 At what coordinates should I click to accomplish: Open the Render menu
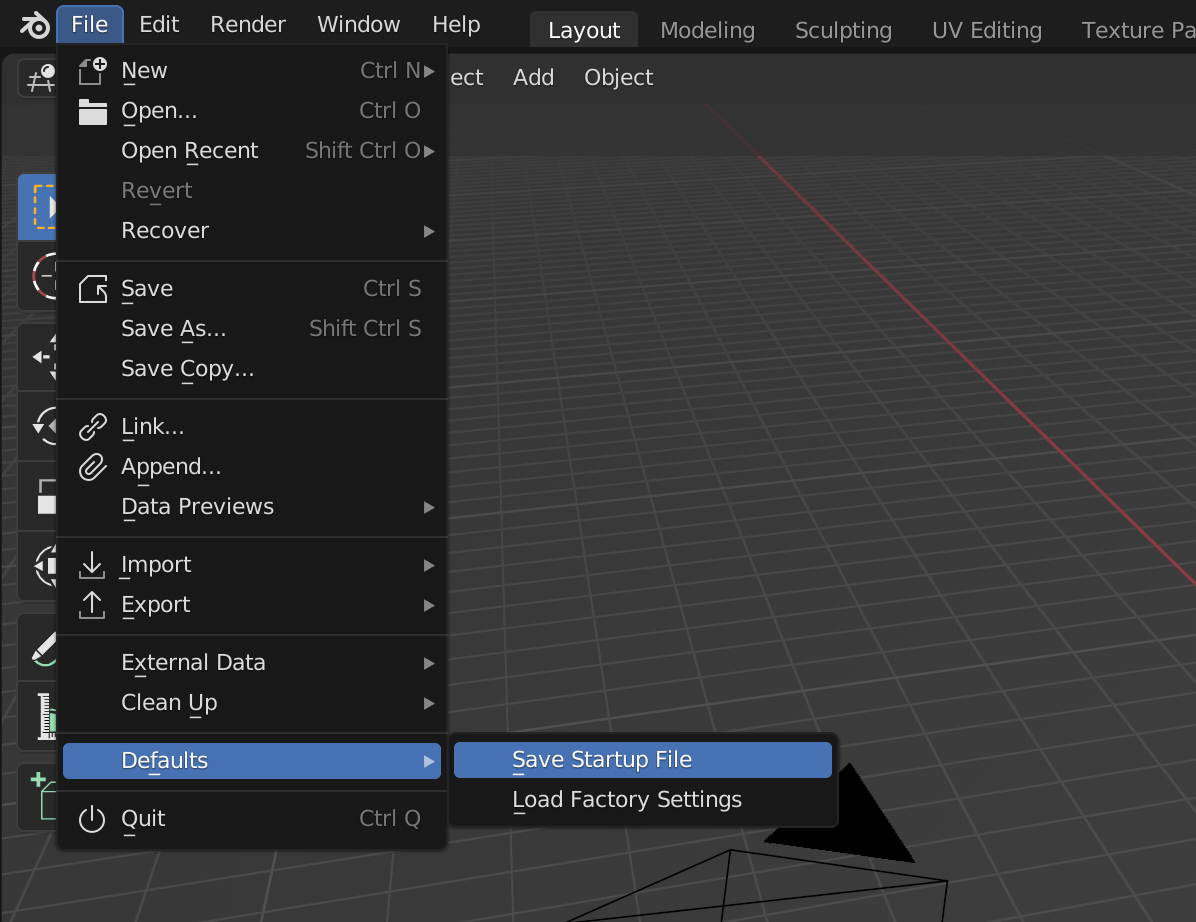248,24
